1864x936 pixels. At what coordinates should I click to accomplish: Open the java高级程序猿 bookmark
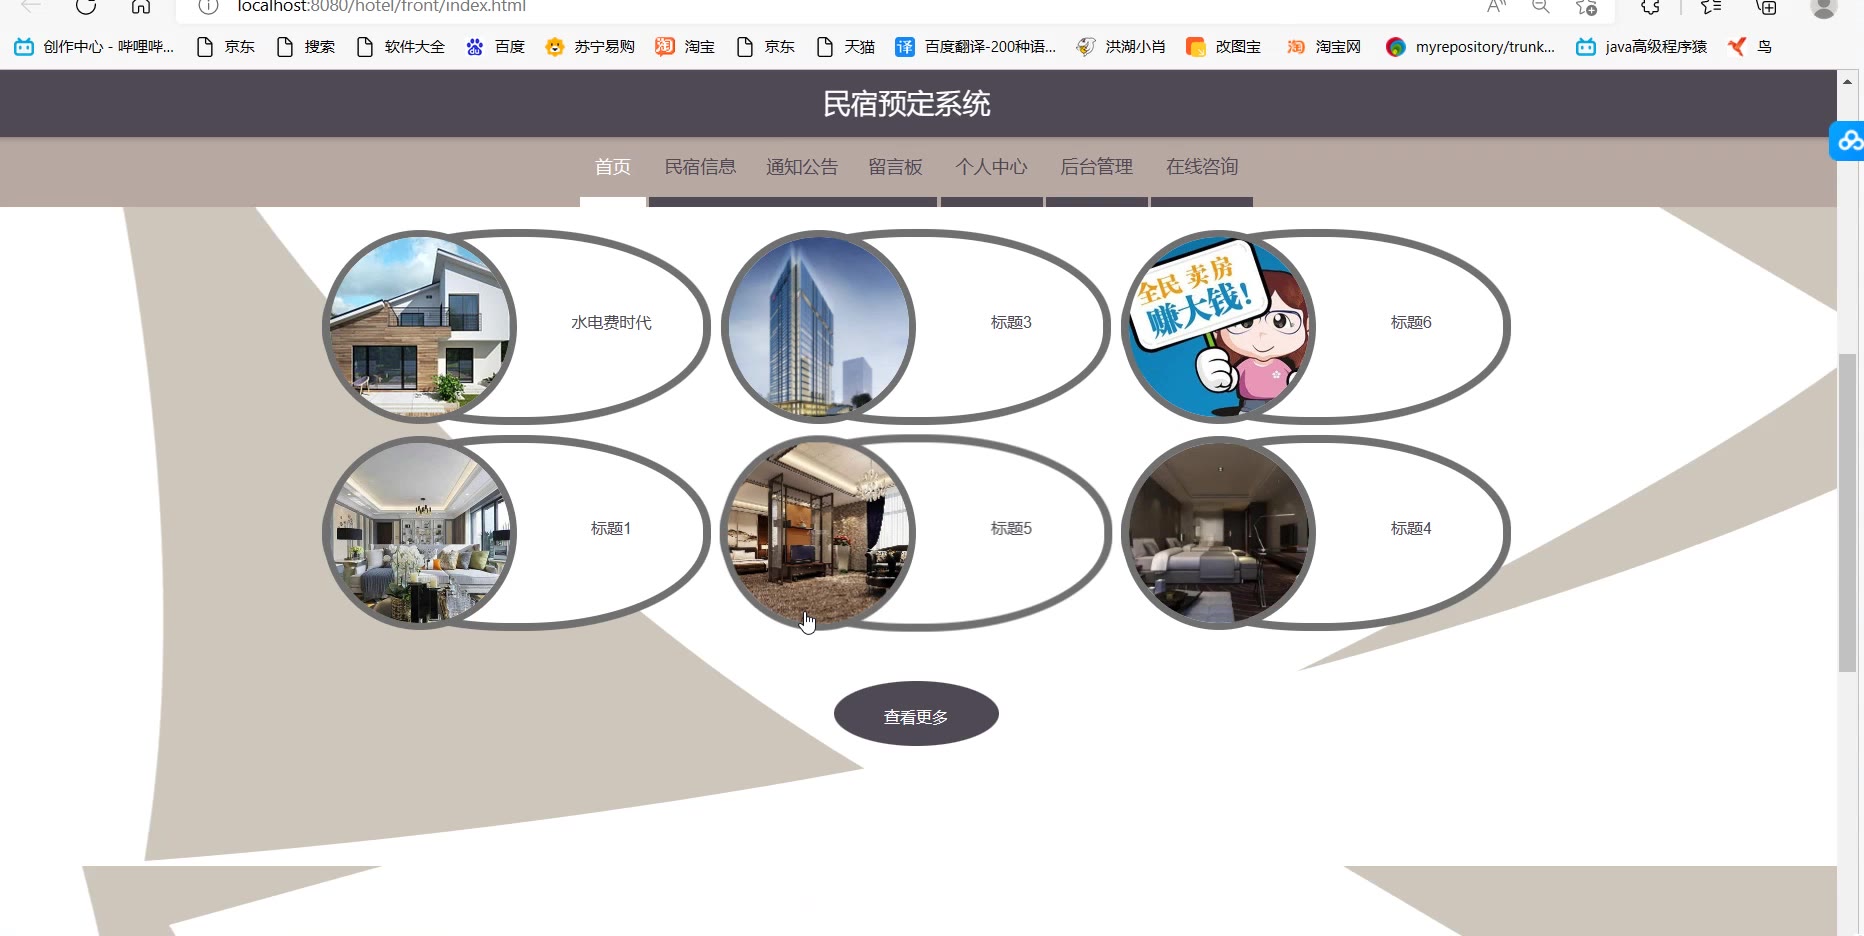1641,47
